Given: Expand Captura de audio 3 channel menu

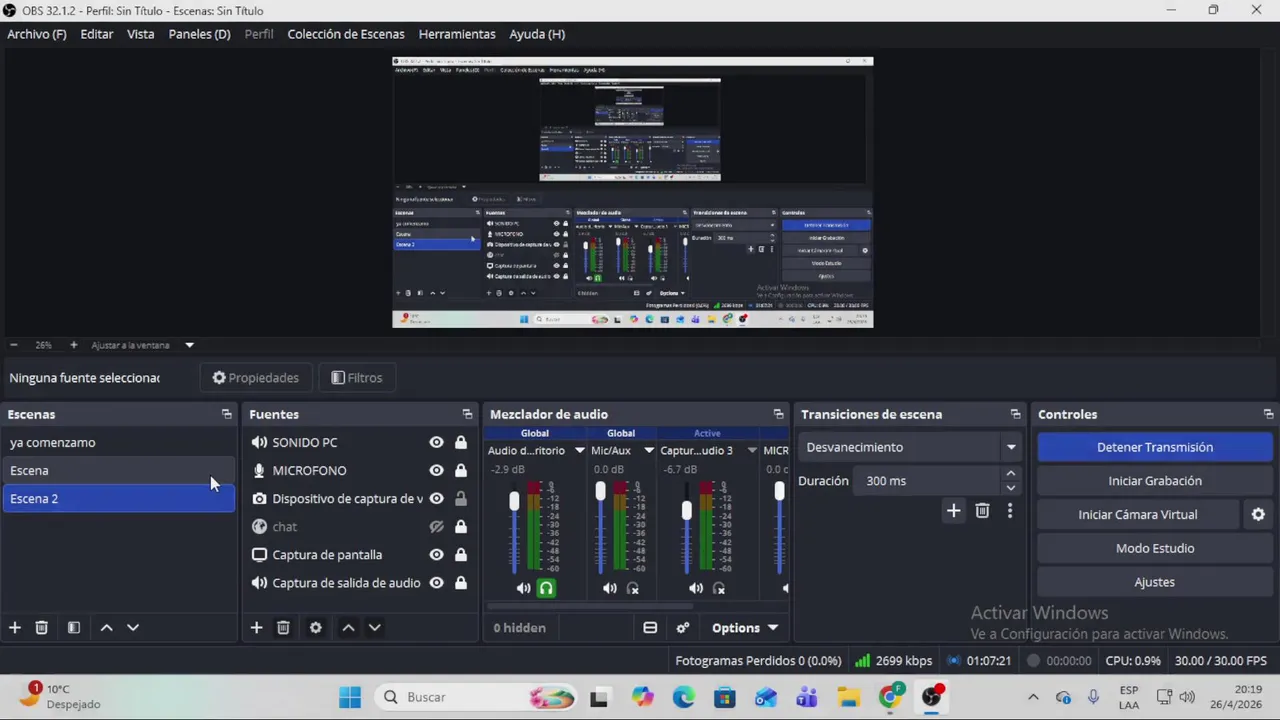Looking at the screenshot, I should point(752,450).
